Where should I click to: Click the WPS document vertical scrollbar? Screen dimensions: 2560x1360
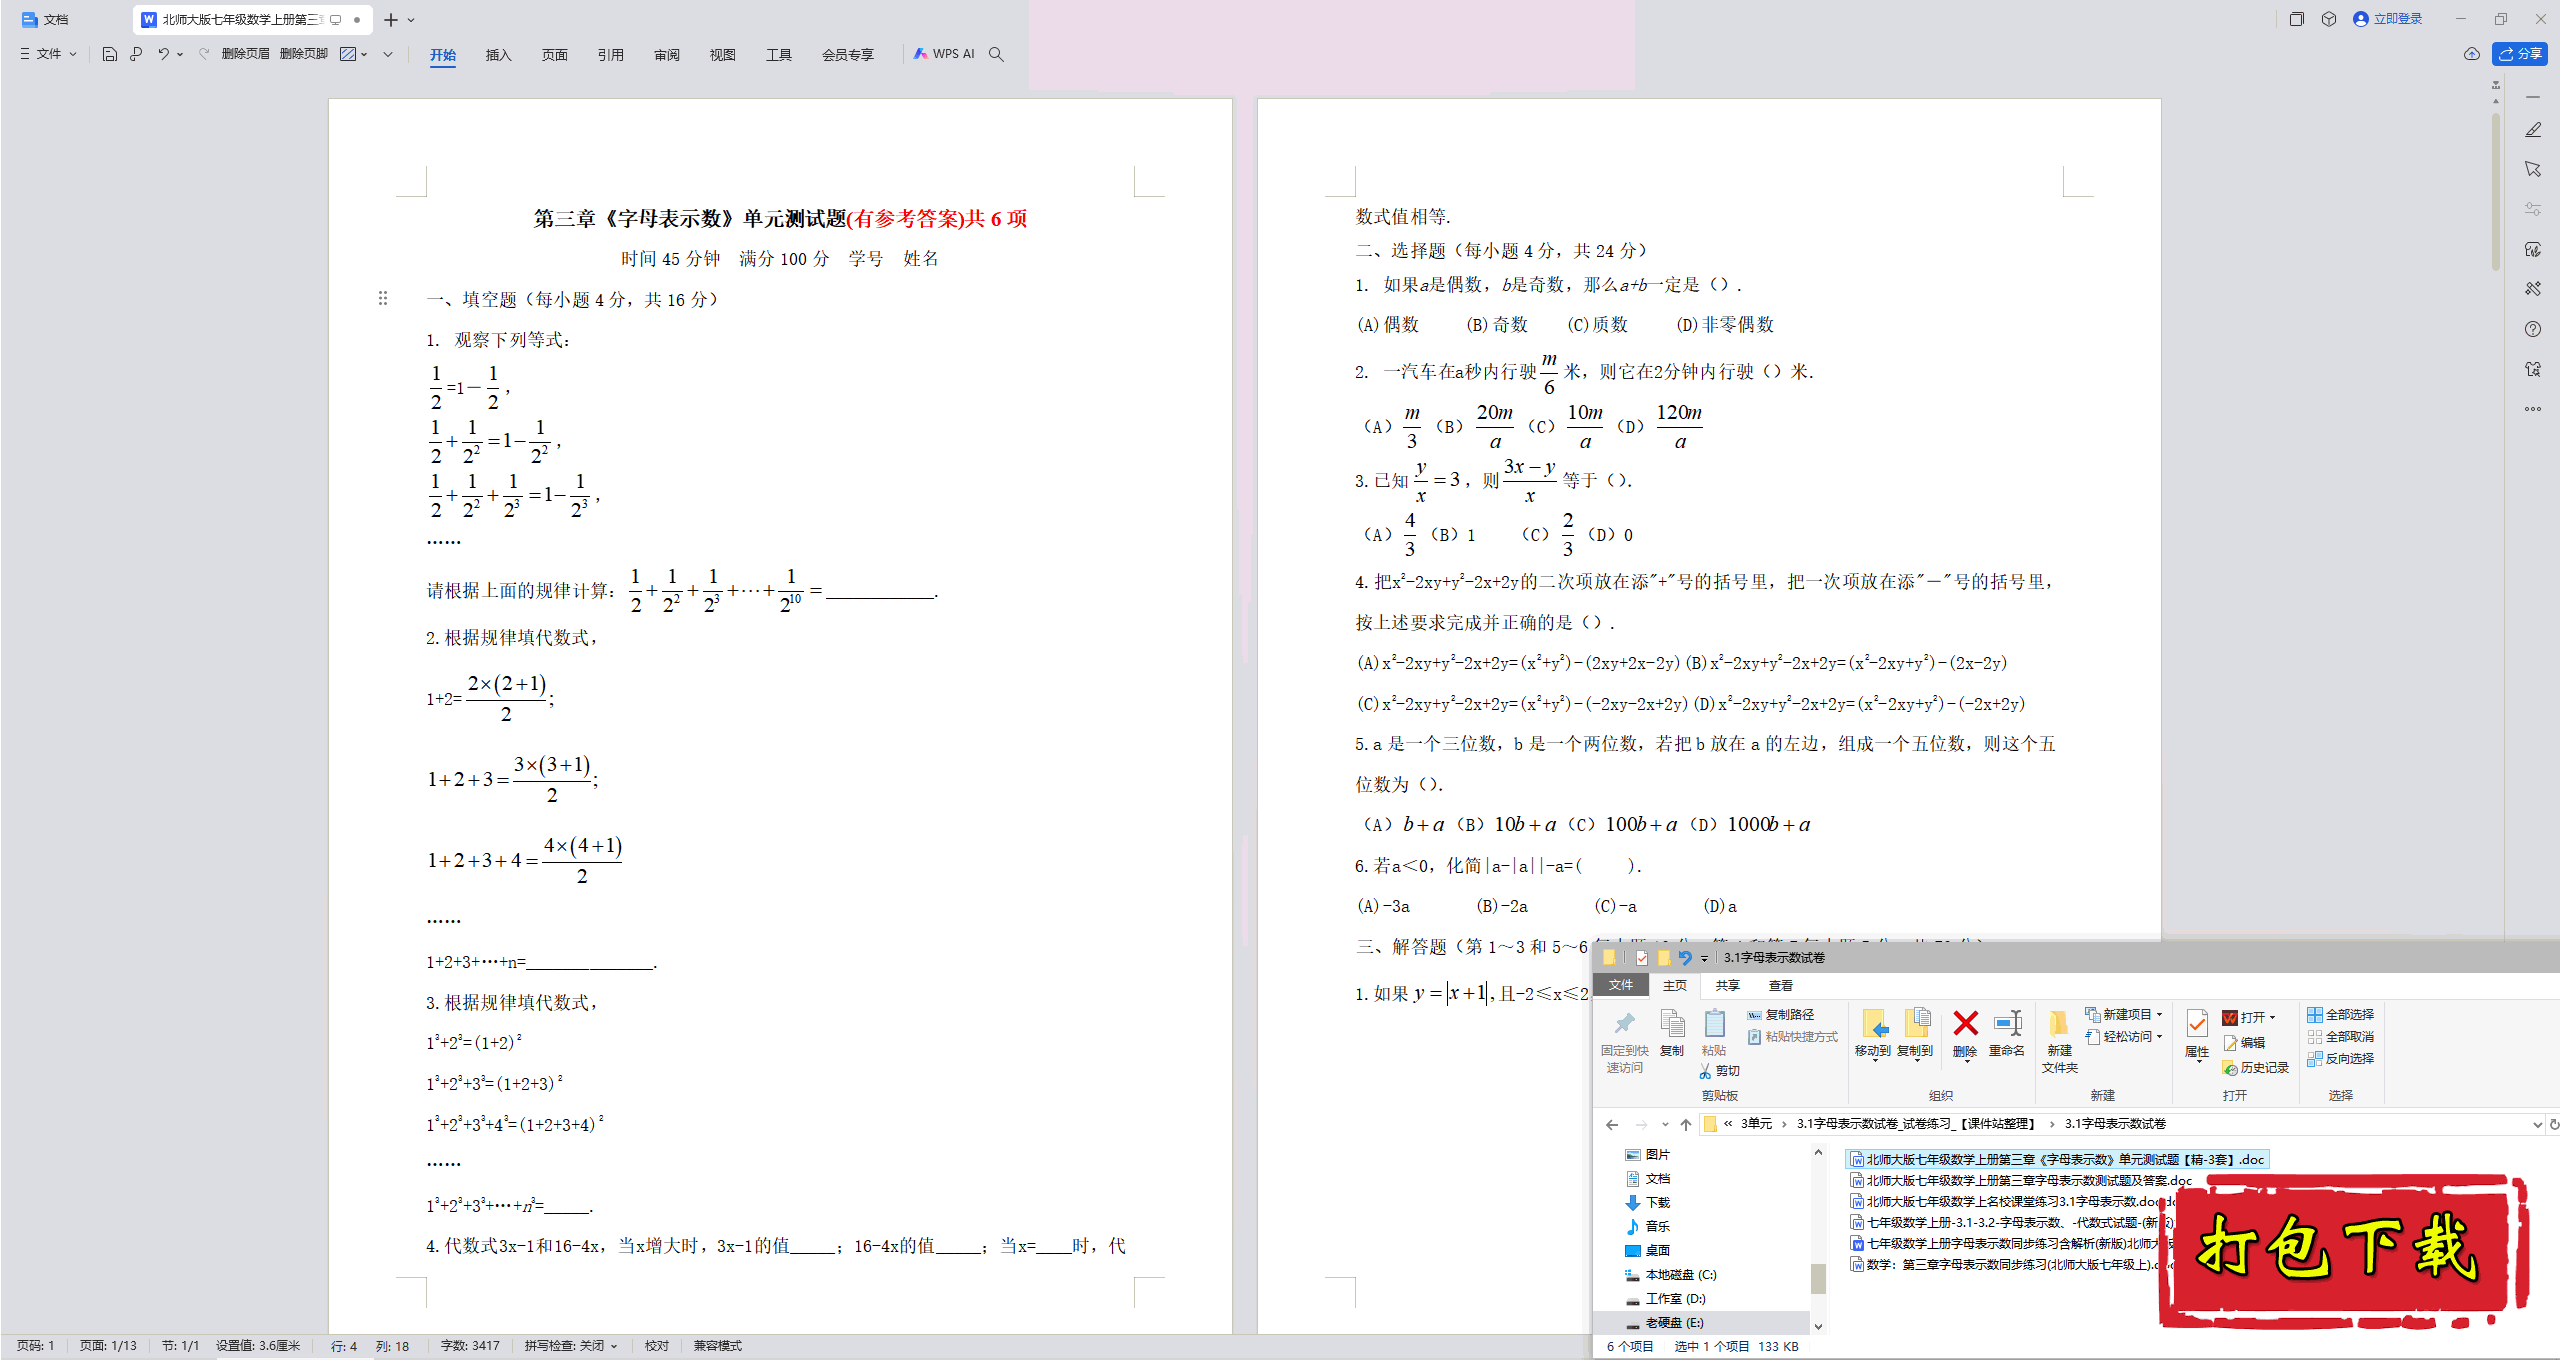click(x=2496, y=190)
